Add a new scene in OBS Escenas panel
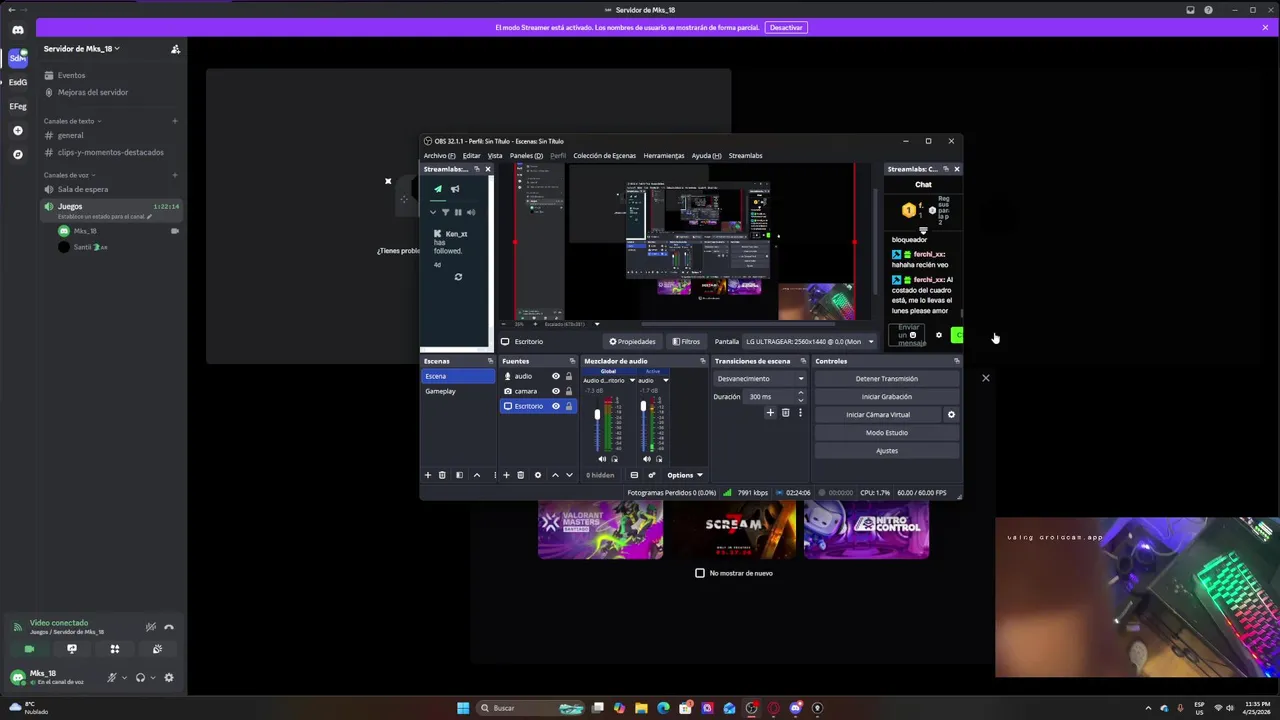The image size is (1280, 720). coord(428,475)
